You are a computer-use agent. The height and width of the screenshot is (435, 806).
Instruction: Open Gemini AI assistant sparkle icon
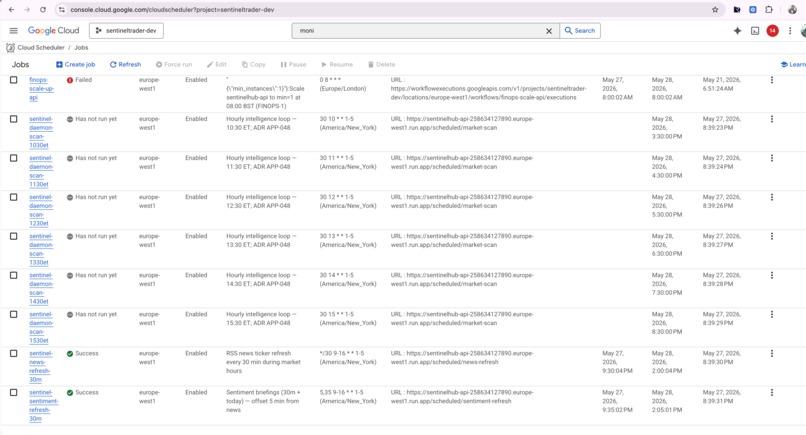tap(737, 31)
